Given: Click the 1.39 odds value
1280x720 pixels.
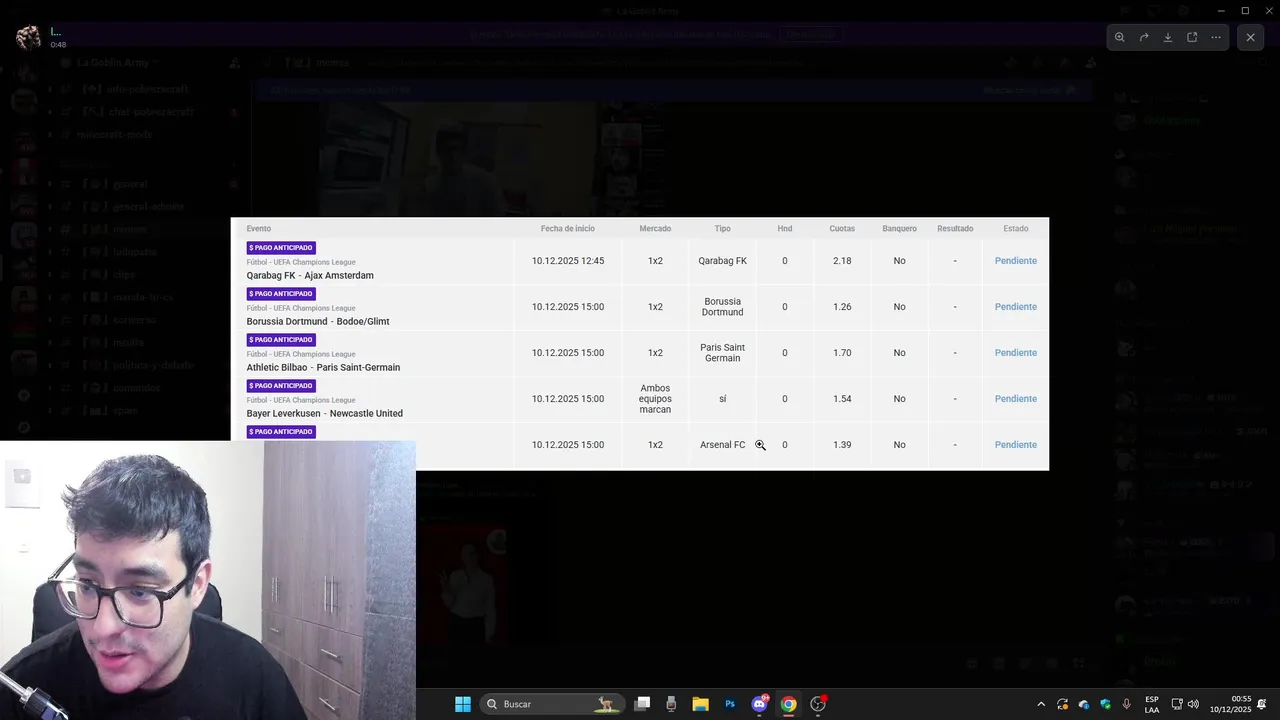Looking at the screenshot, I should tap(842, 445).
